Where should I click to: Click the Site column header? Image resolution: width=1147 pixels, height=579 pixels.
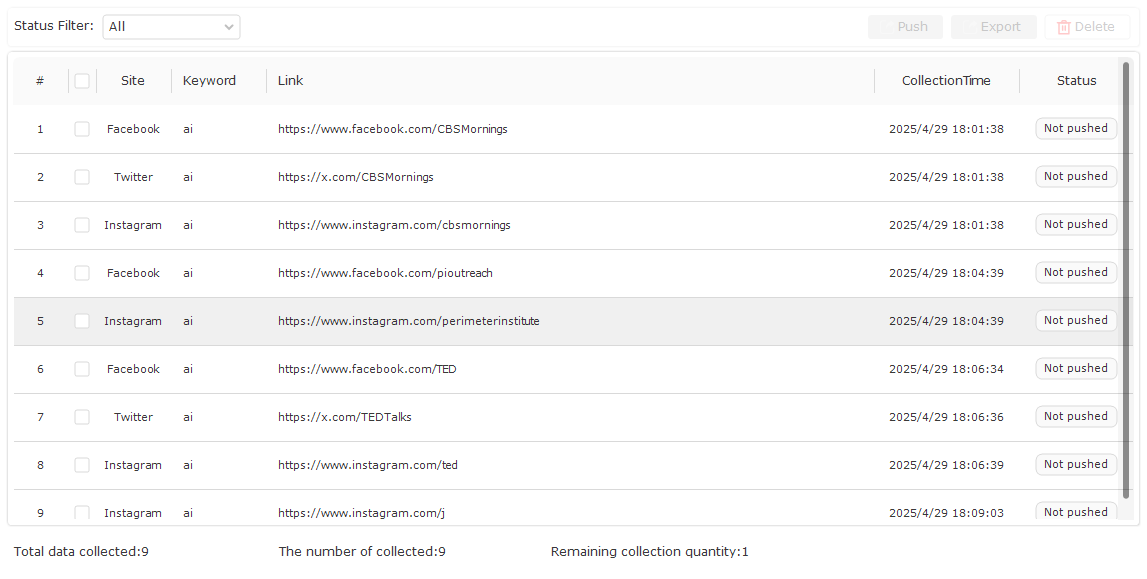132,81
